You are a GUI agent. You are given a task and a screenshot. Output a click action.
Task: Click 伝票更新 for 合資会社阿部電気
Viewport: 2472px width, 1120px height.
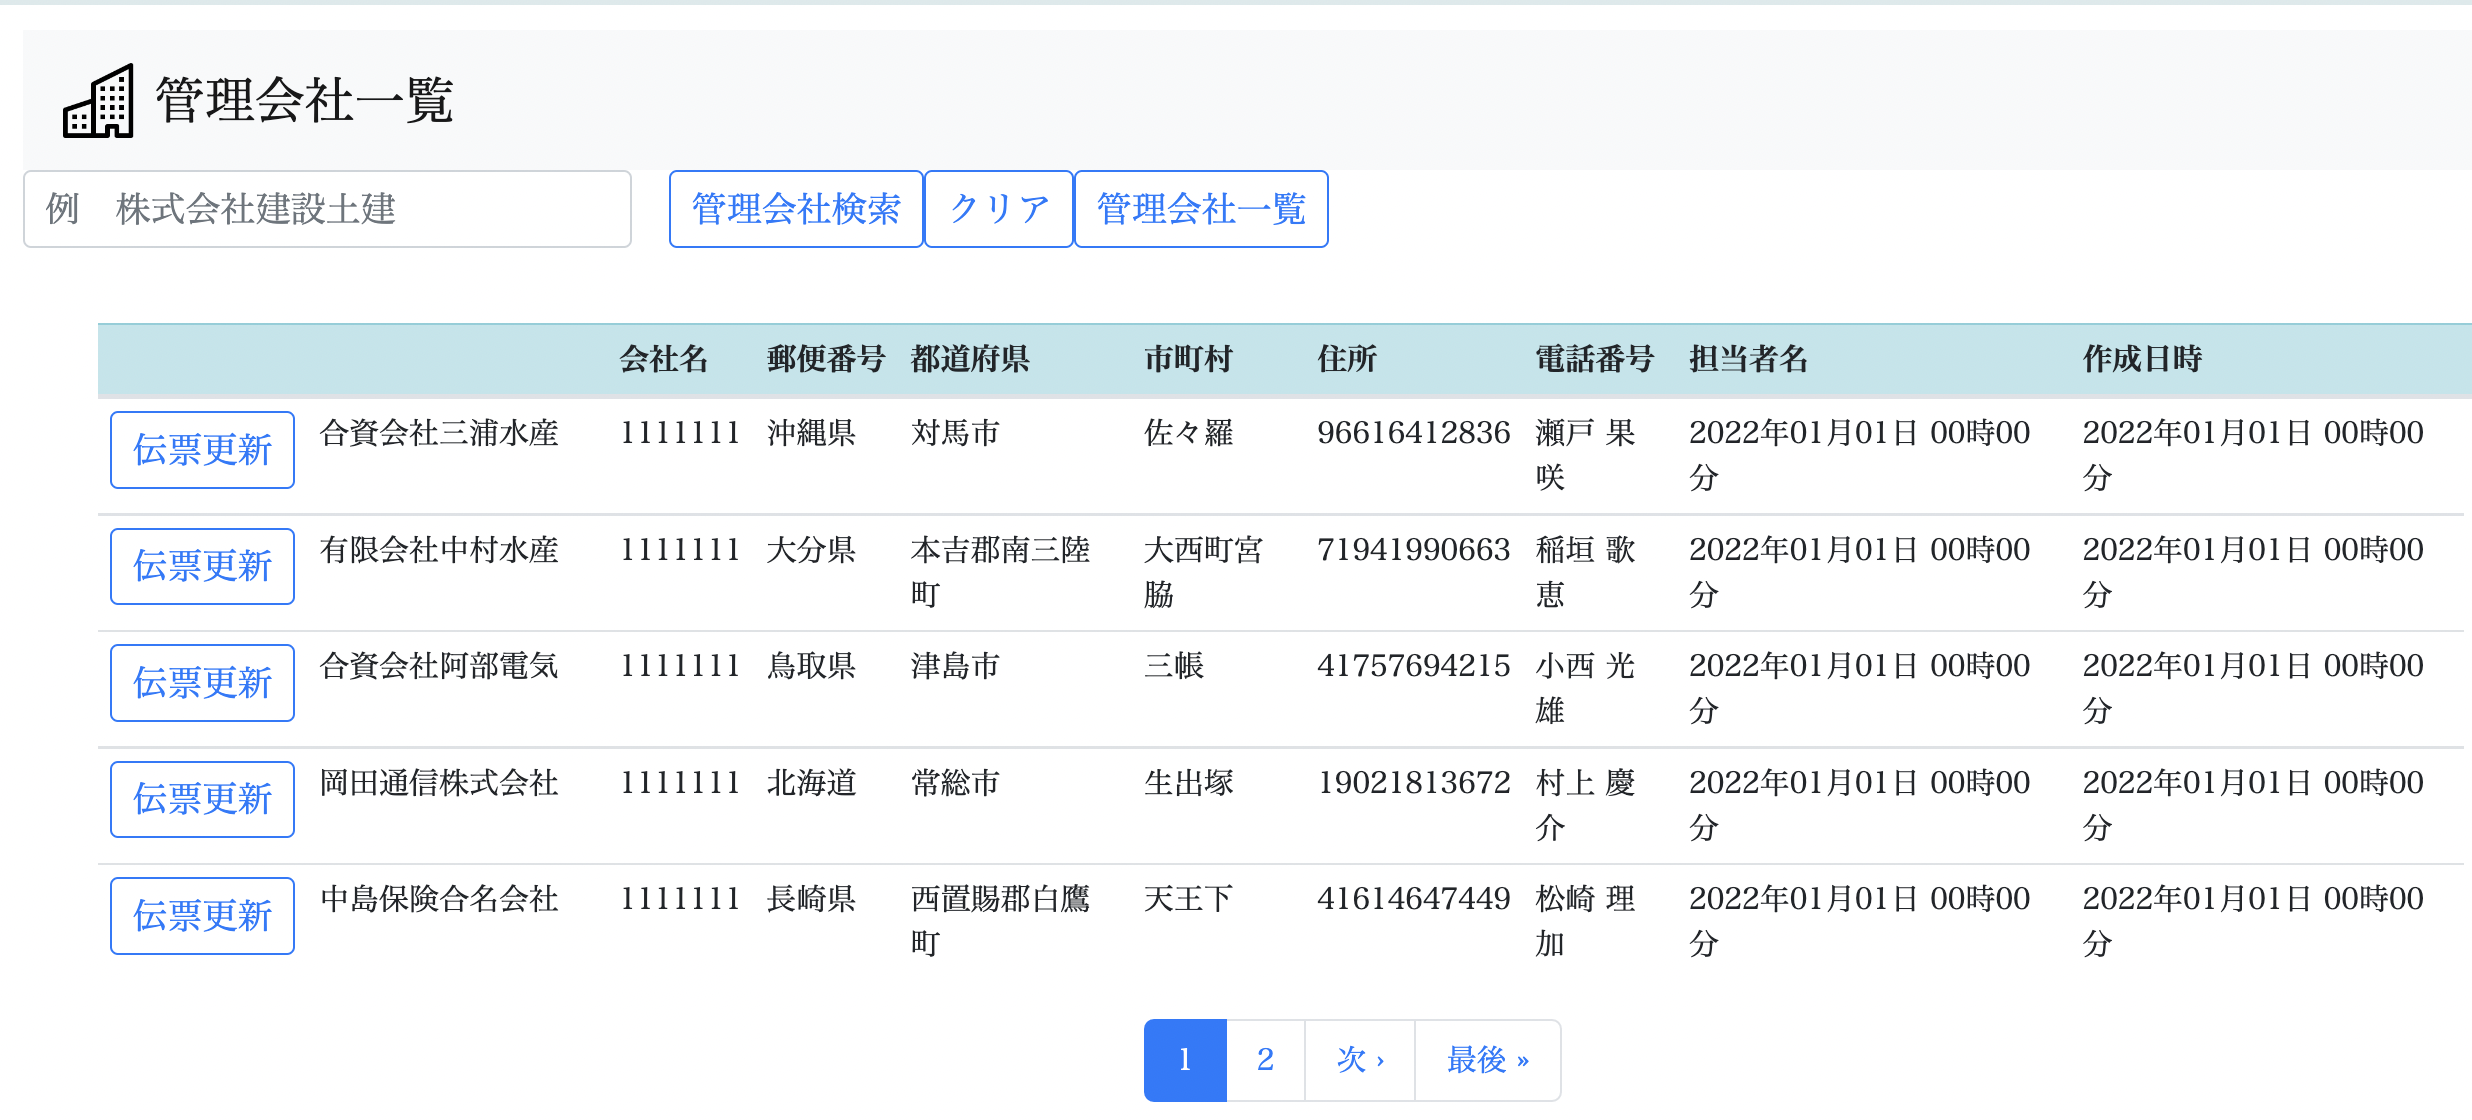click(202, 683)
